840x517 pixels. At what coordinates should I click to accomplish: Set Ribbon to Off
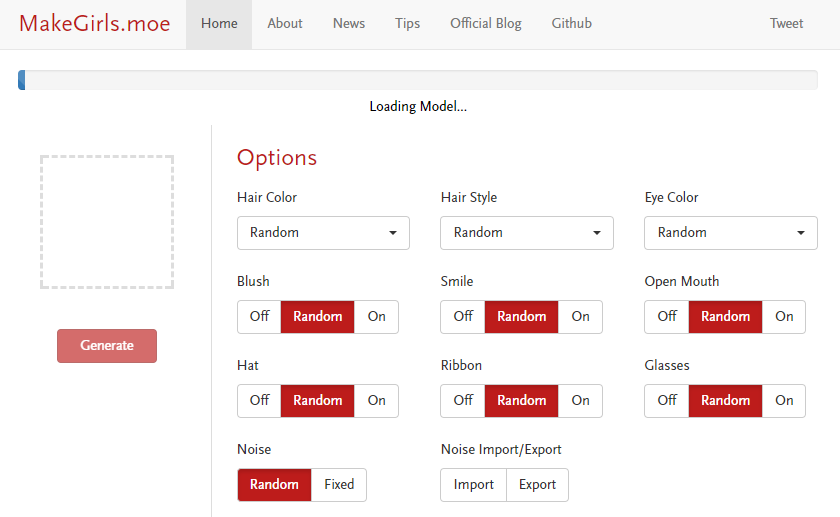pyautogui.click(x=463, y=401)
